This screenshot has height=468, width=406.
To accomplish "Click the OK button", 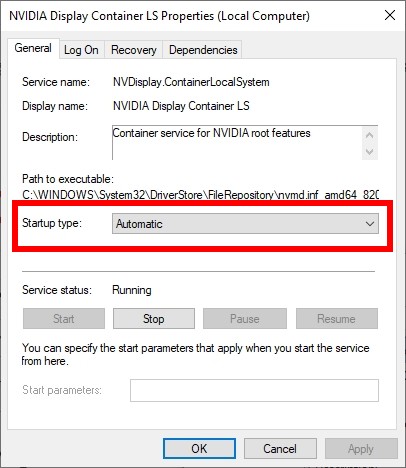I will point(199,448).
